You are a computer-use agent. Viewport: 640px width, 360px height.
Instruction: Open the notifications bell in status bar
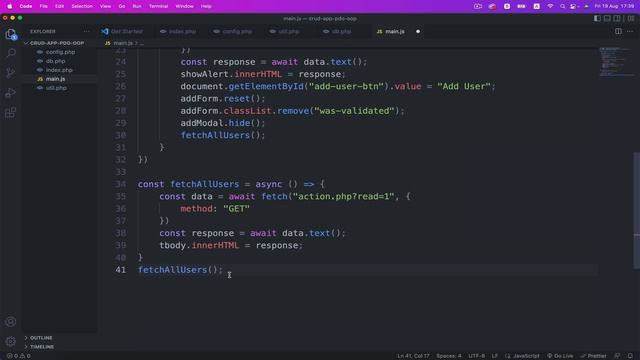pyautogui.click(x=630, y=356)
